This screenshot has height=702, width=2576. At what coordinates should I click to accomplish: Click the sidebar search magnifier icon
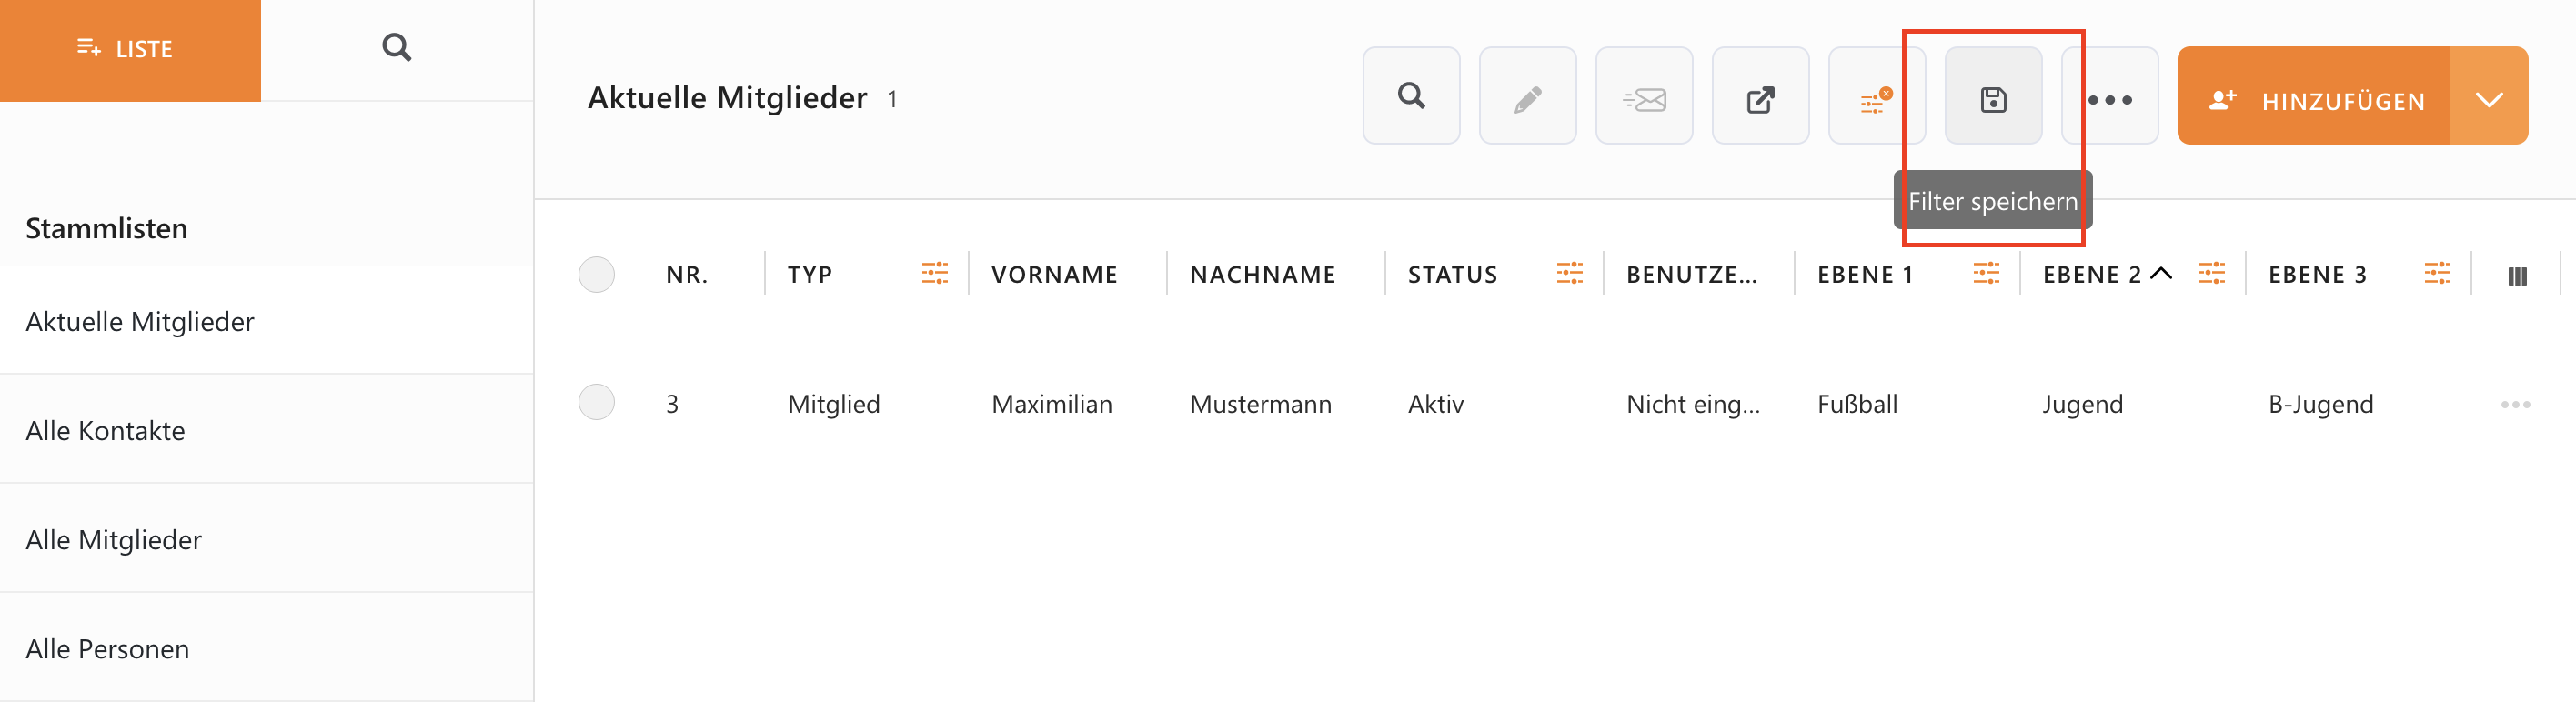(x=397, y=48)
